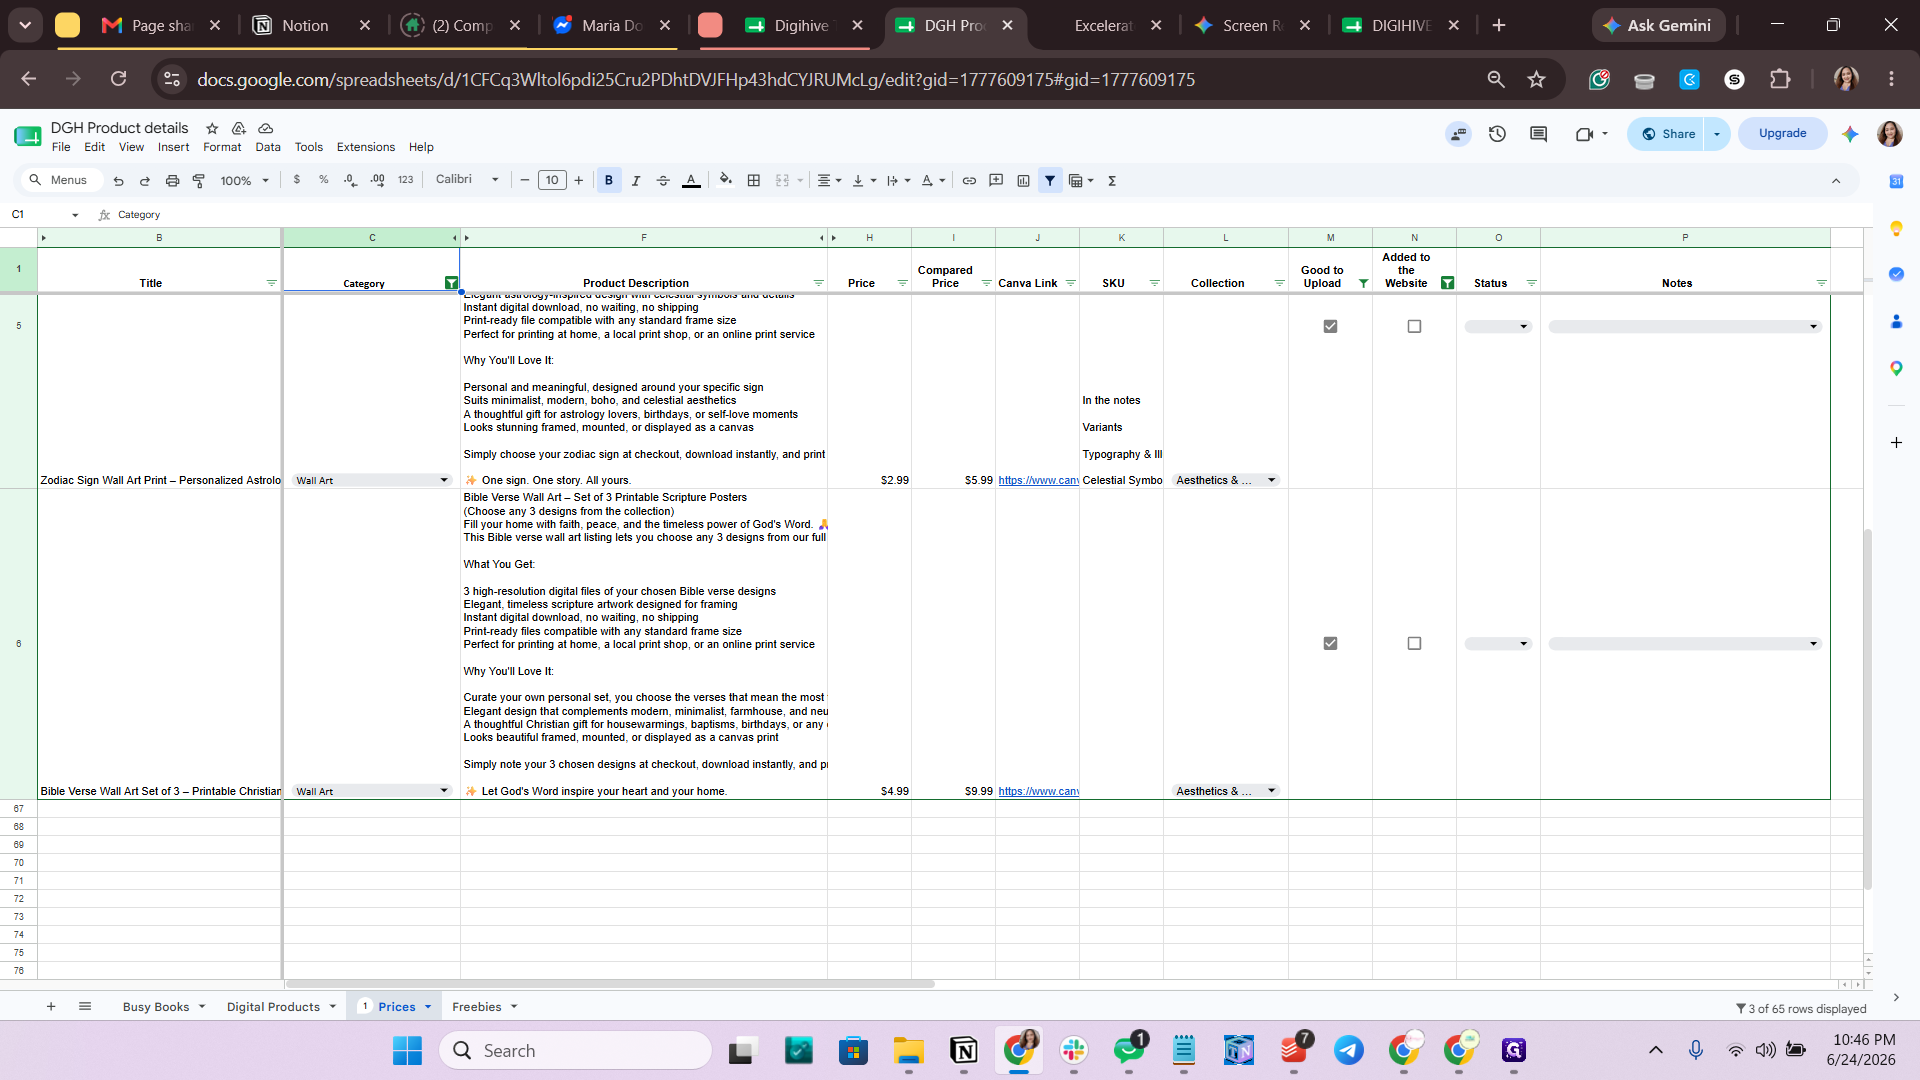Image resolution: width=1920 pixels, height=1080 pixels.
Task: Open the Good to Upload column filter
Action: click(1363, 283)
